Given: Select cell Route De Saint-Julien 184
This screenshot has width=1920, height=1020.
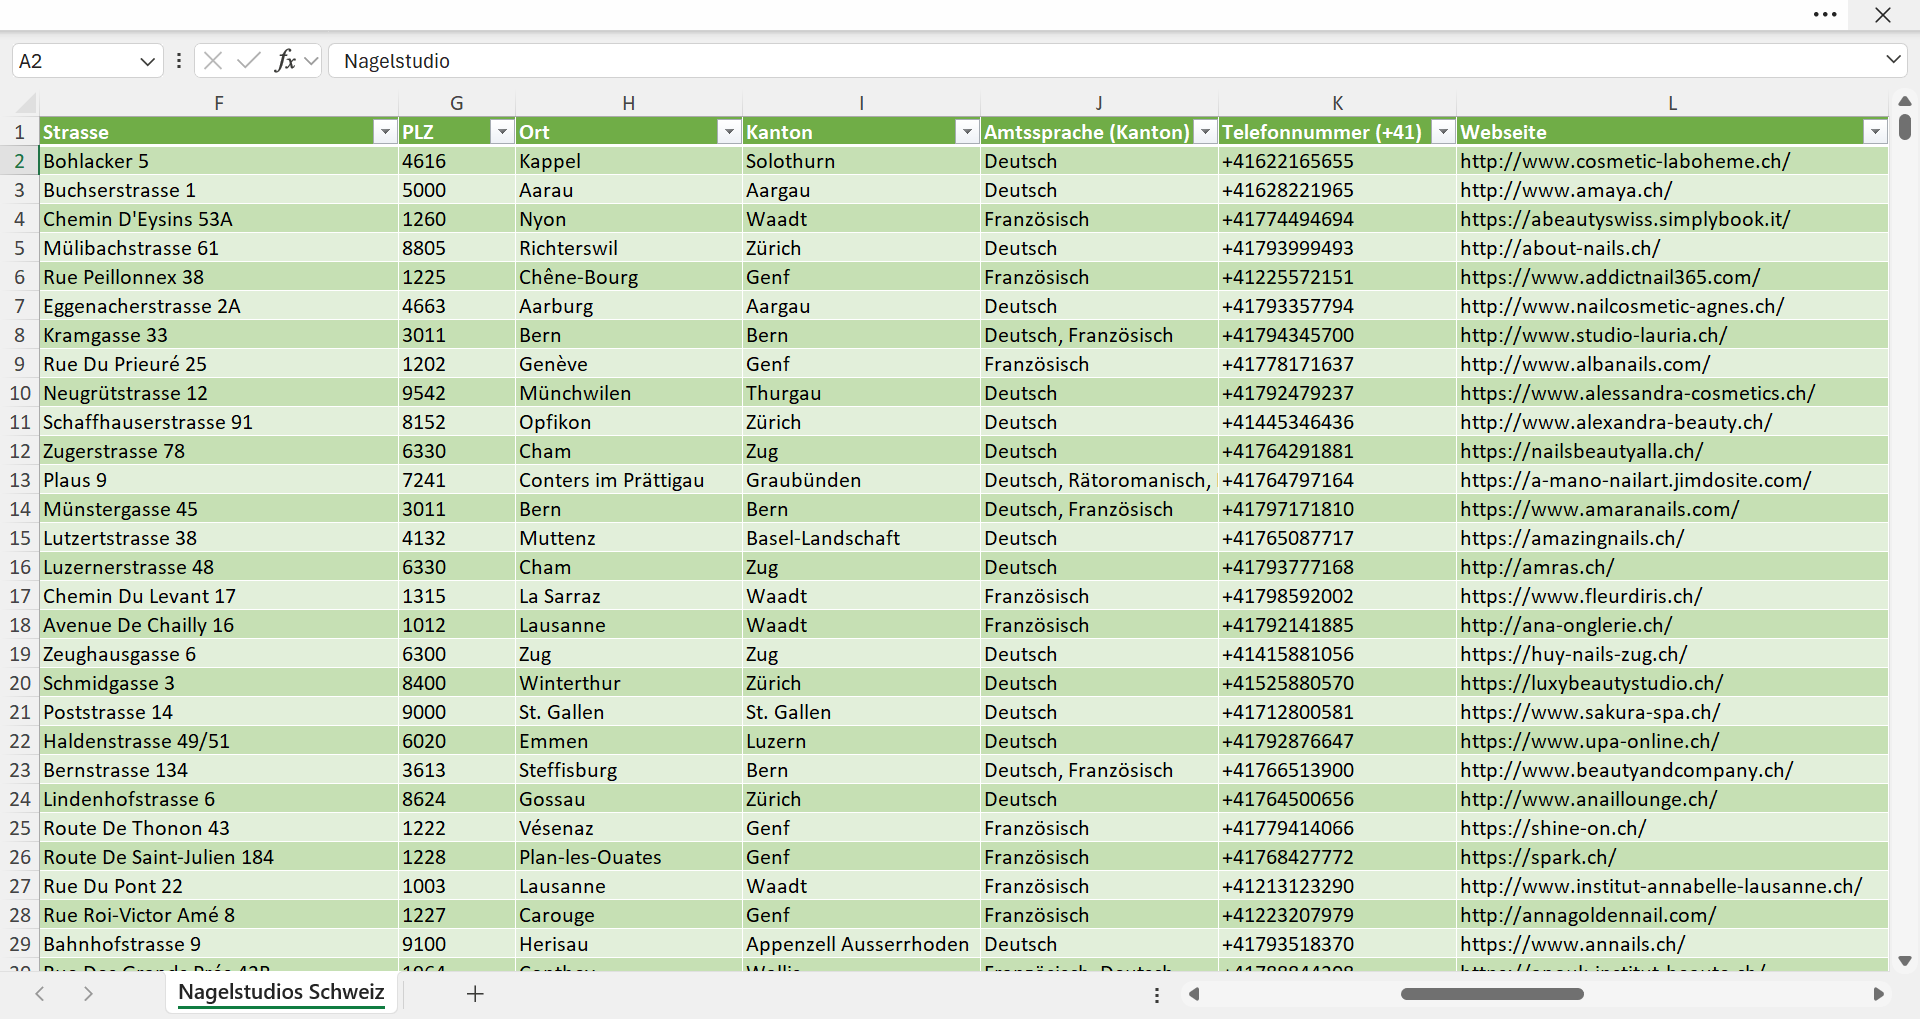Looking at the screenshot, I should [219, 857].
